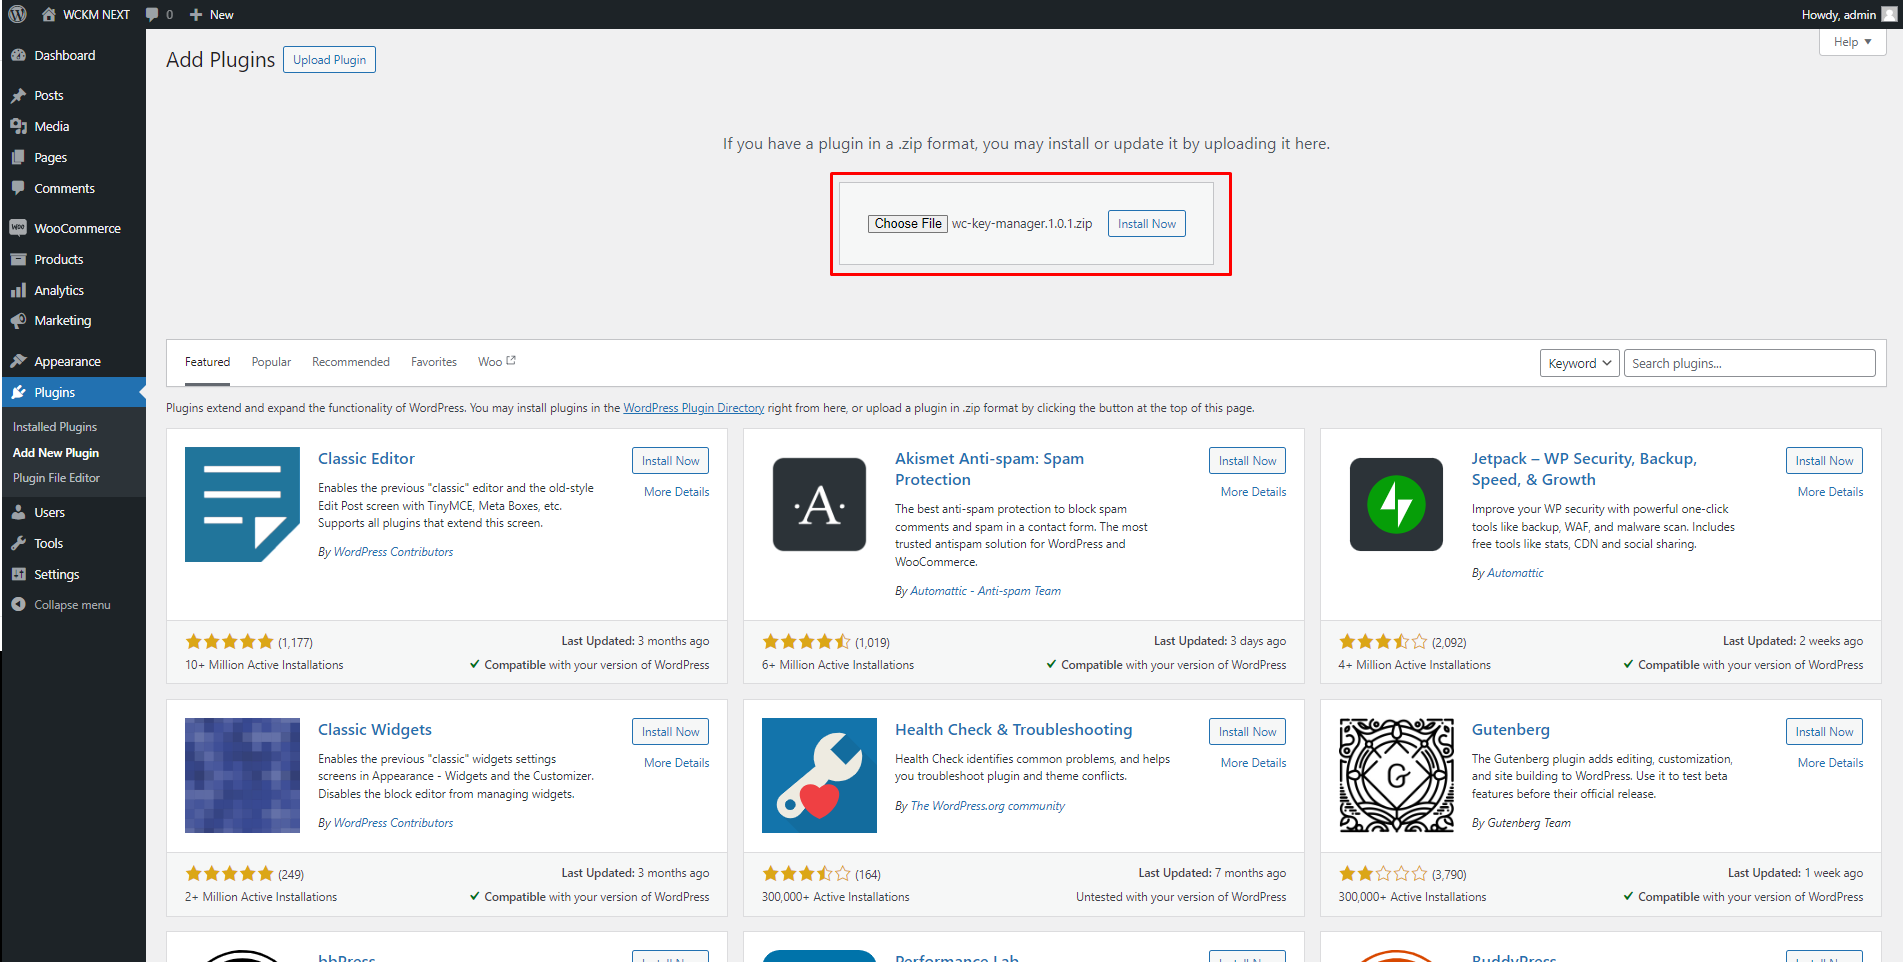Click the Classic Editor plugin icon
Viewport: 1903px width, 962px height.
click(x=242, y=504)
